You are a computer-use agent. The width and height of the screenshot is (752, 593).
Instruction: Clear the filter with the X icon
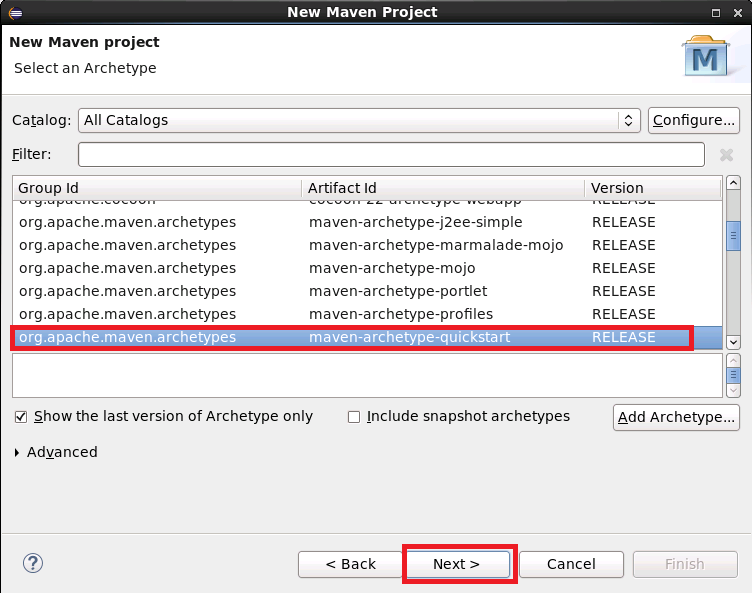point(726,154)
